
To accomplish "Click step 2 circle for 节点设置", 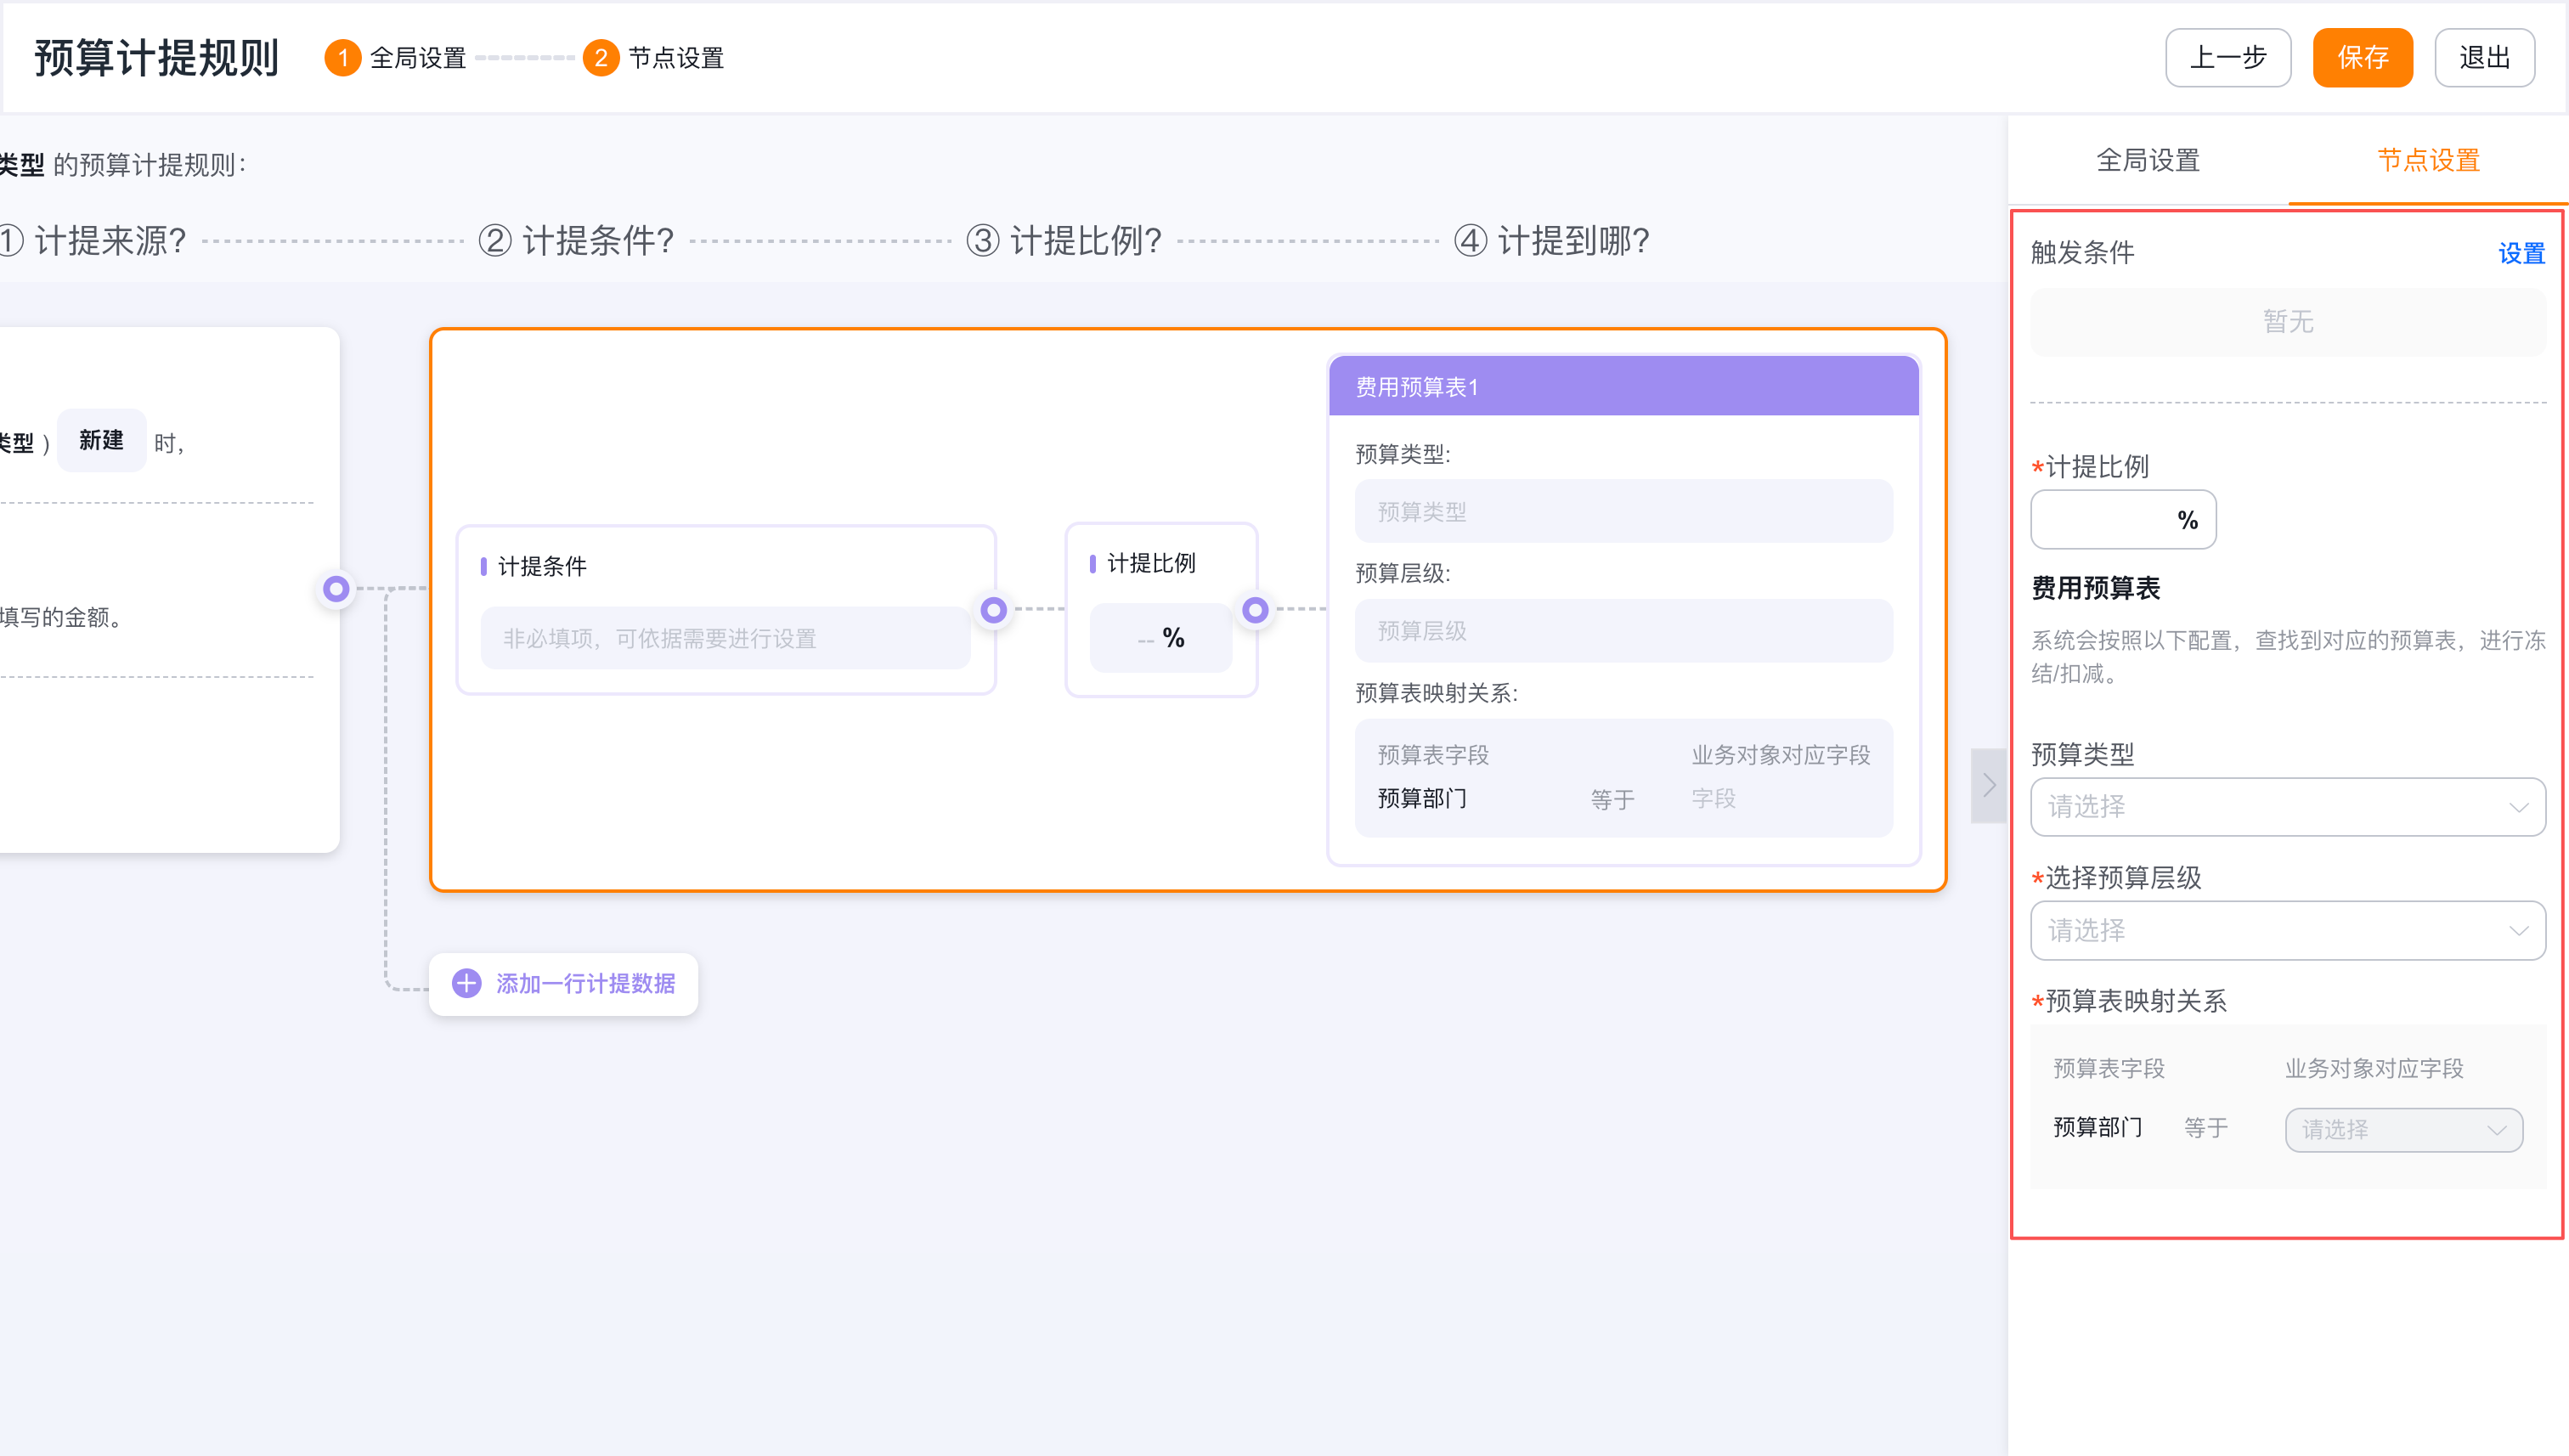I will pos(600,58).
